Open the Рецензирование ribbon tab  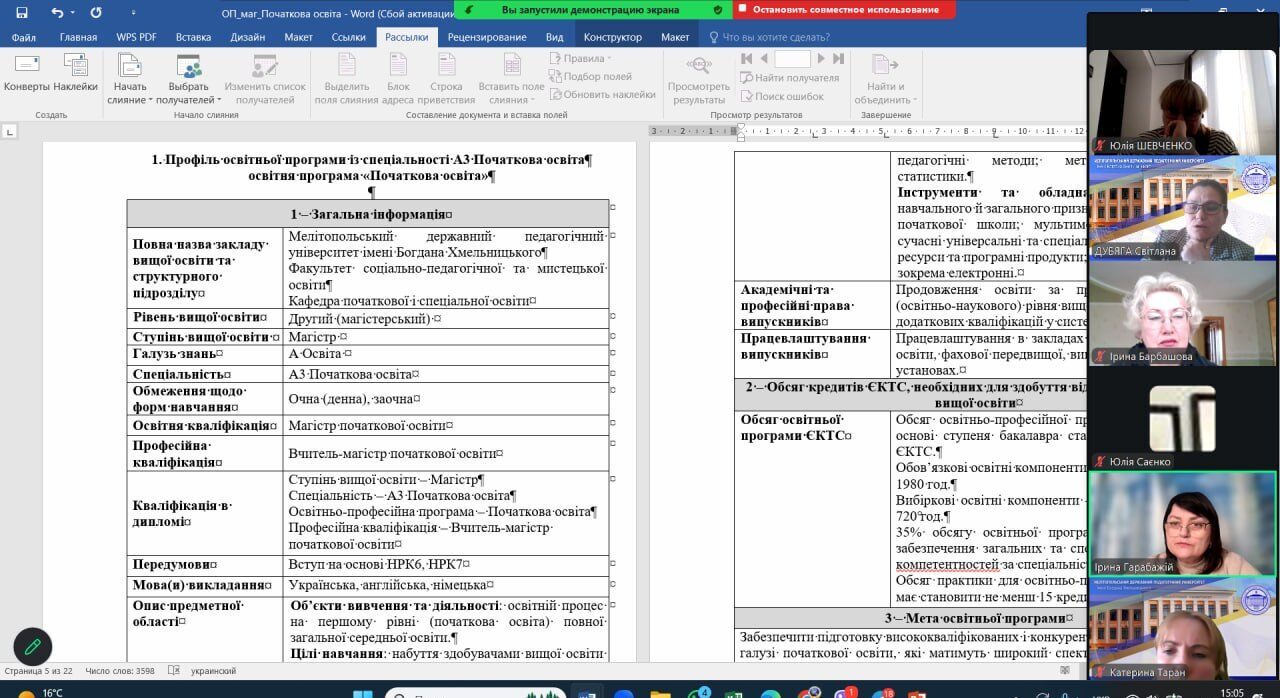(487, 37)
